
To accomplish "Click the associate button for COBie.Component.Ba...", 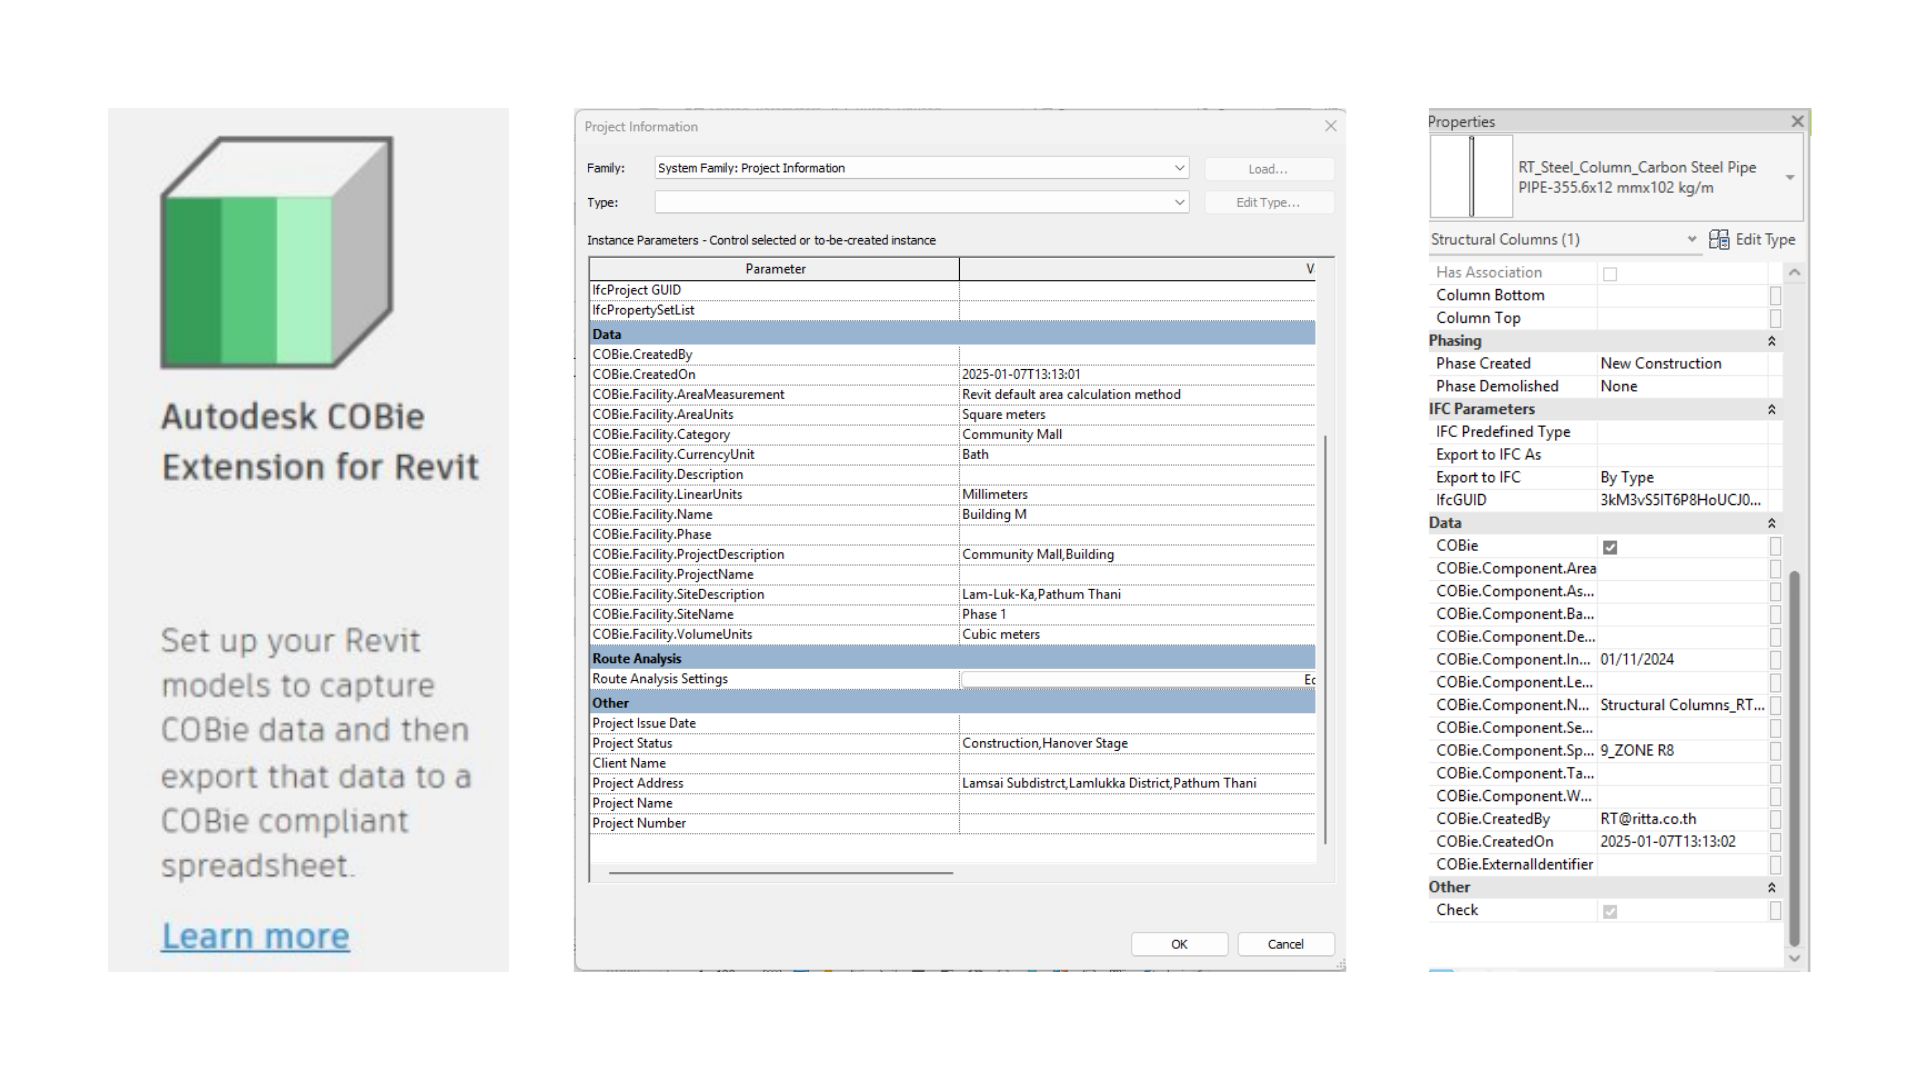I will point(1775,614).
